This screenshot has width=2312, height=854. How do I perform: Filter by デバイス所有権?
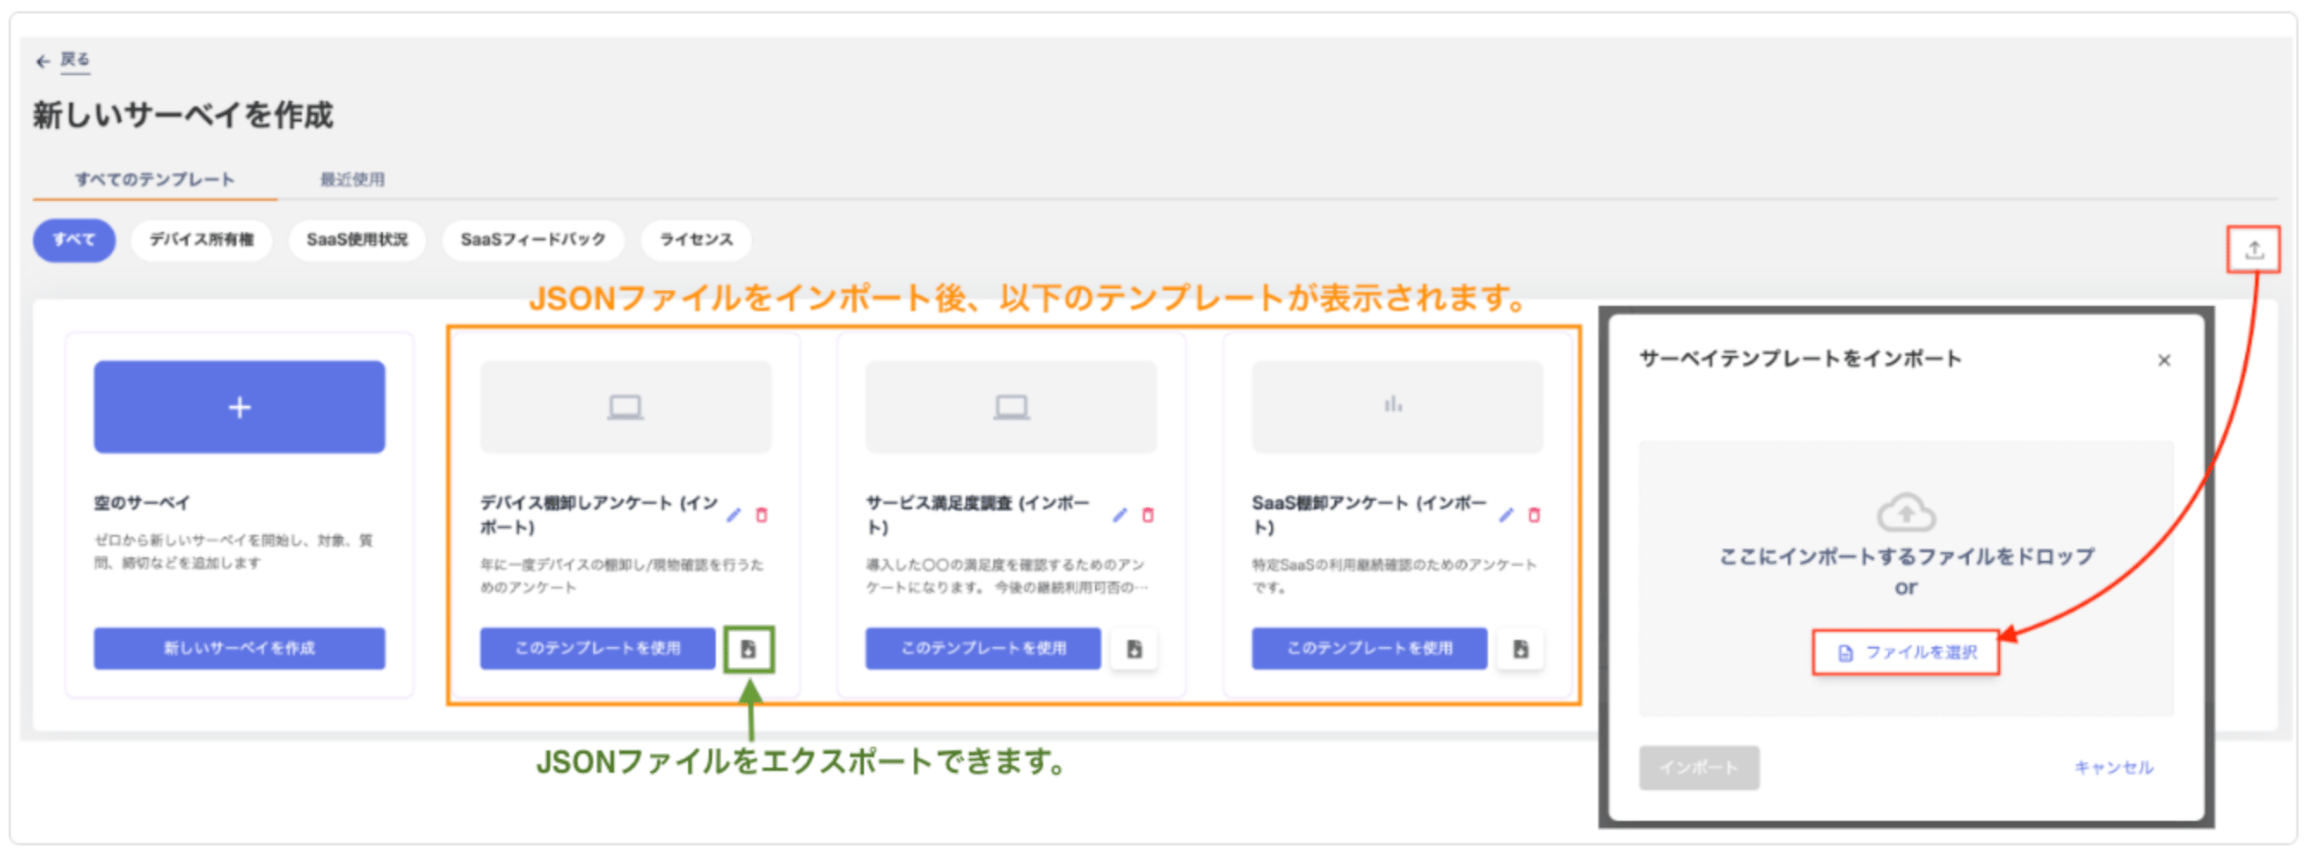point(201,240)
